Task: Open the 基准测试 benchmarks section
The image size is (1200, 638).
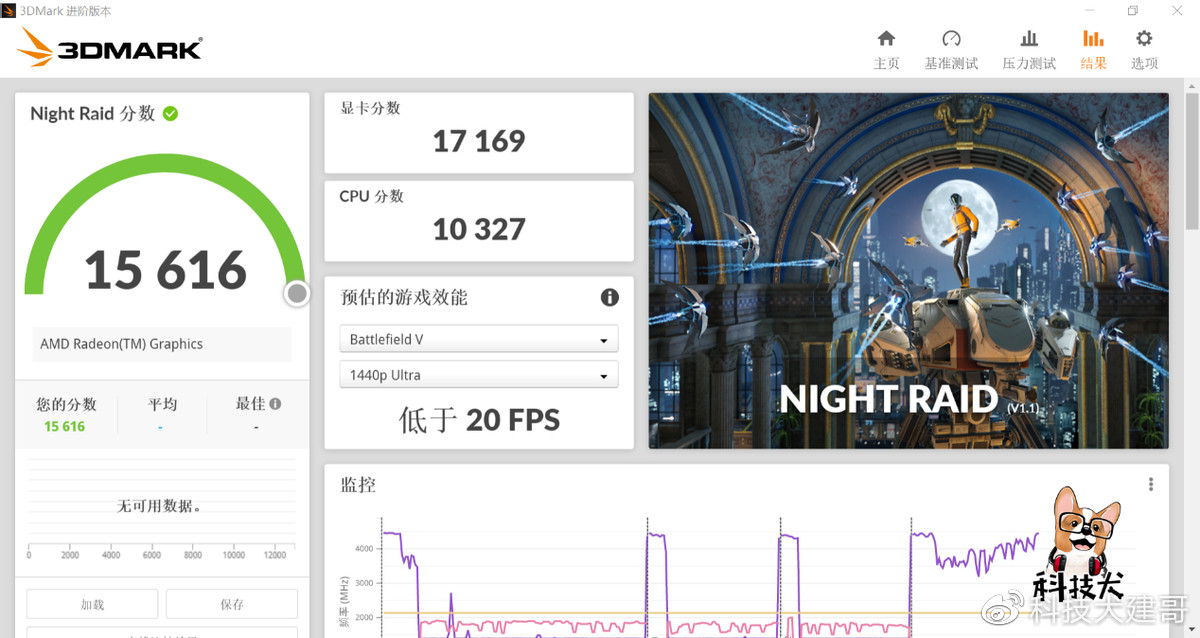Action: 951,50
